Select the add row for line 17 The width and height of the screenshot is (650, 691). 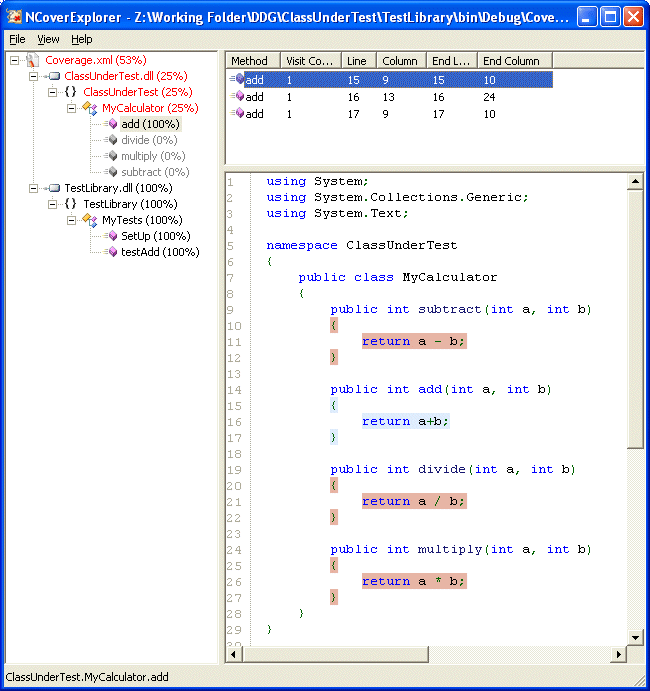tap(389, 114)
